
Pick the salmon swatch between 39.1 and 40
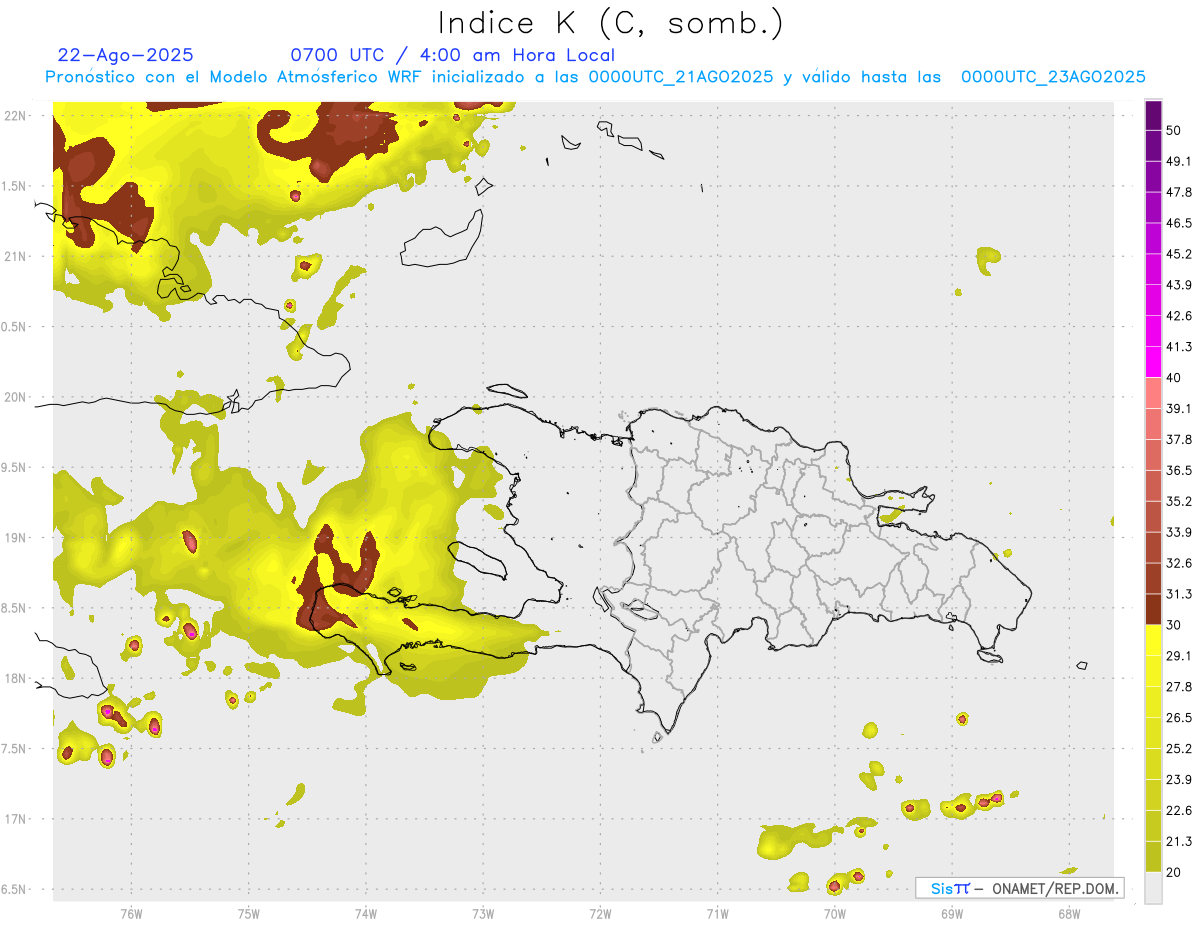pos(1153,393)
